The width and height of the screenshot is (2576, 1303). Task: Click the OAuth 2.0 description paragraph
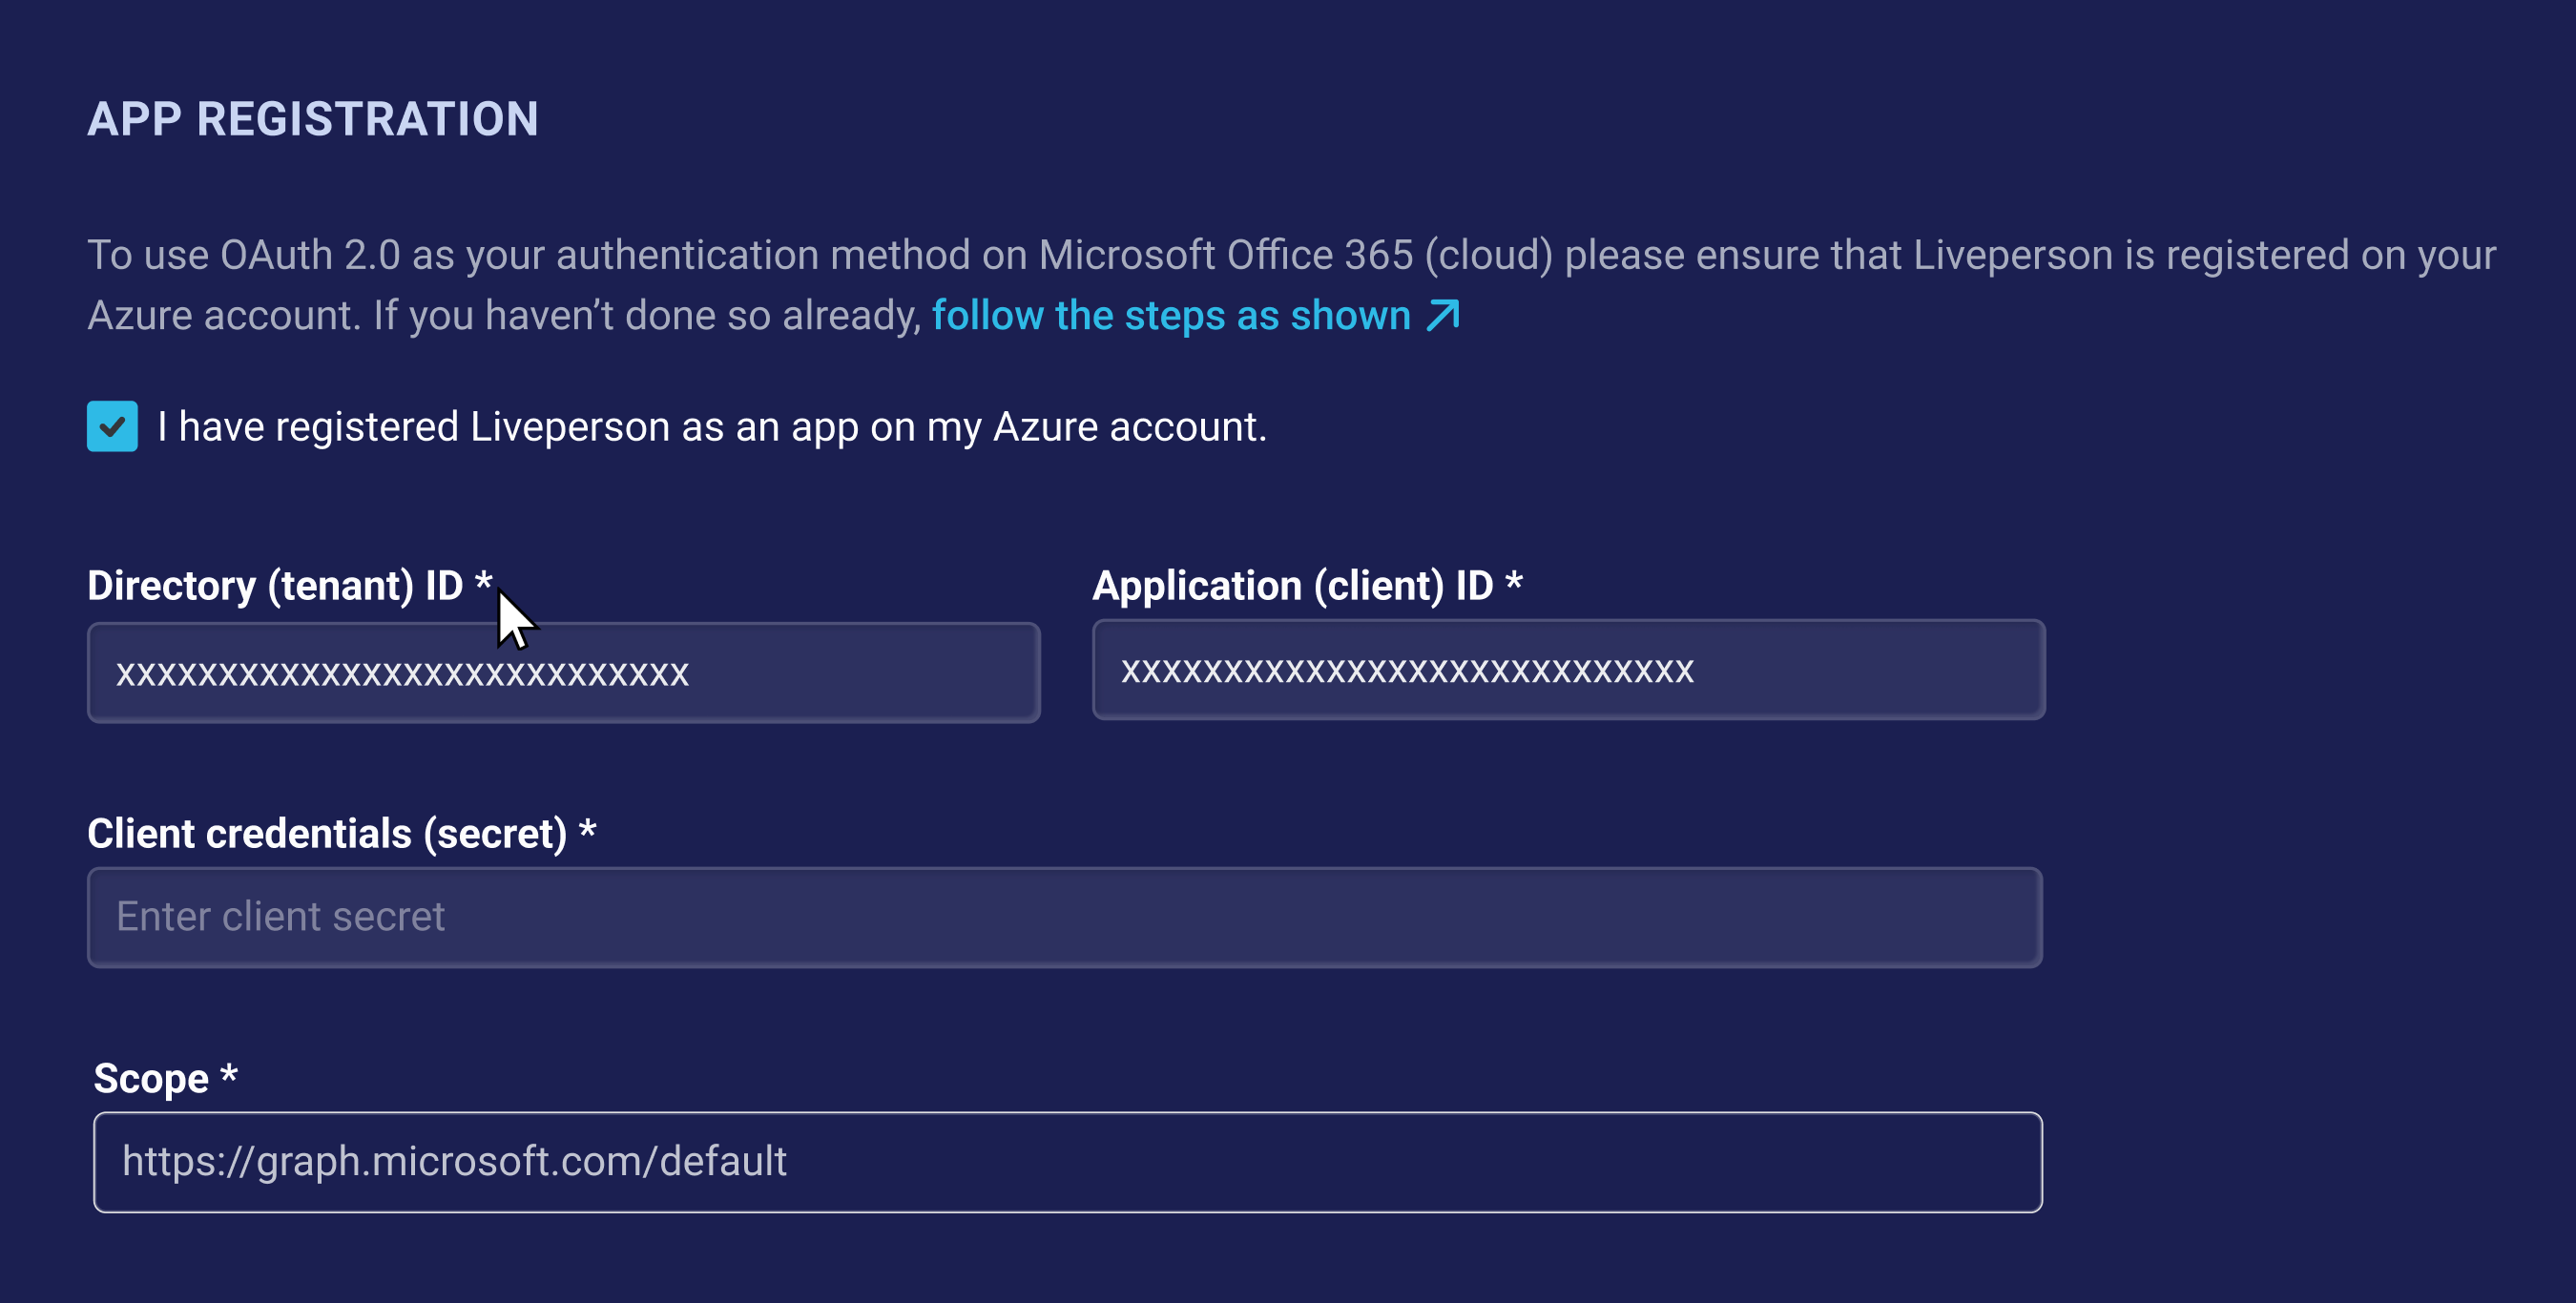click(x=1291, y=285)
